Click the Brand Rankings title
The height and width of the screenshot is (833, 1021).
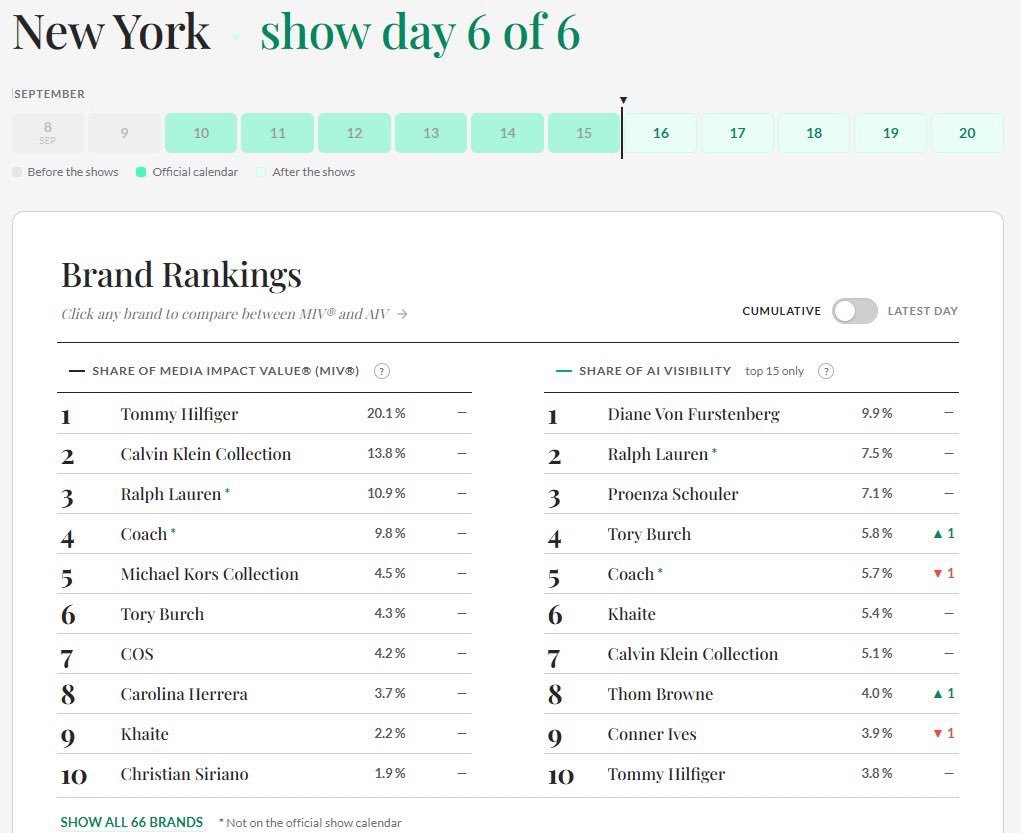point(181,275)
